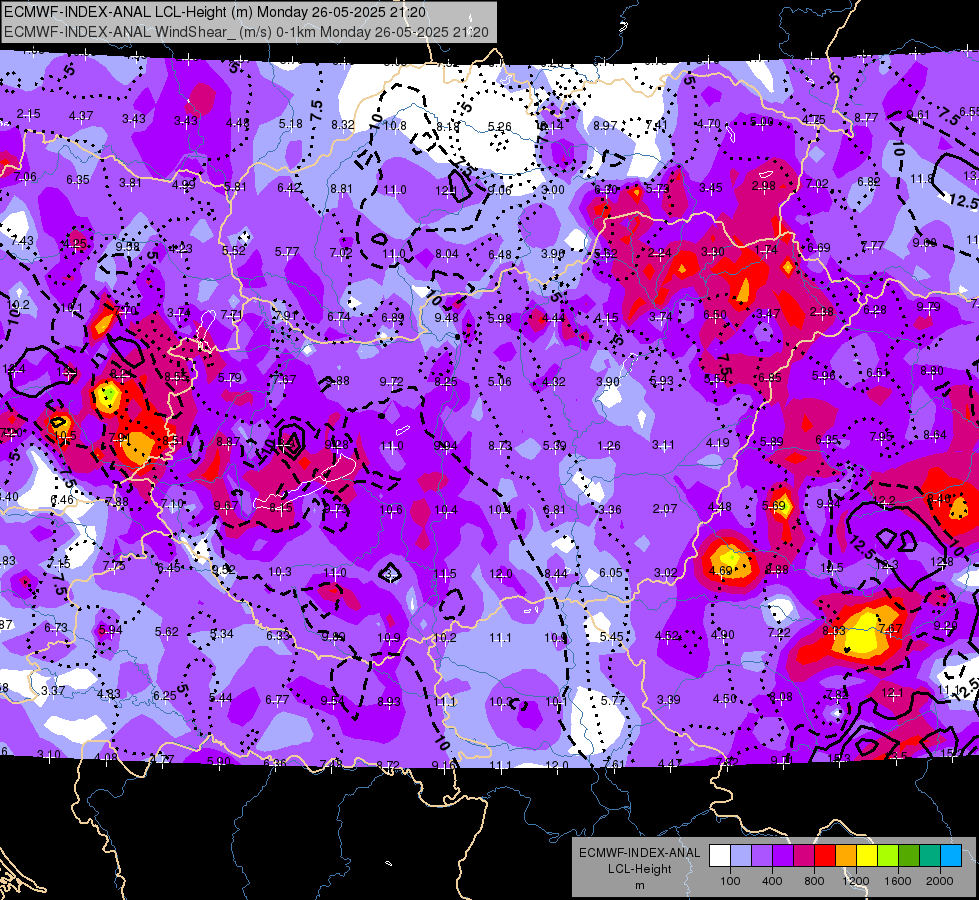Click the wind shear value 6.82
This screenshot has width=979, height=900.
click(x=868, y=182)
